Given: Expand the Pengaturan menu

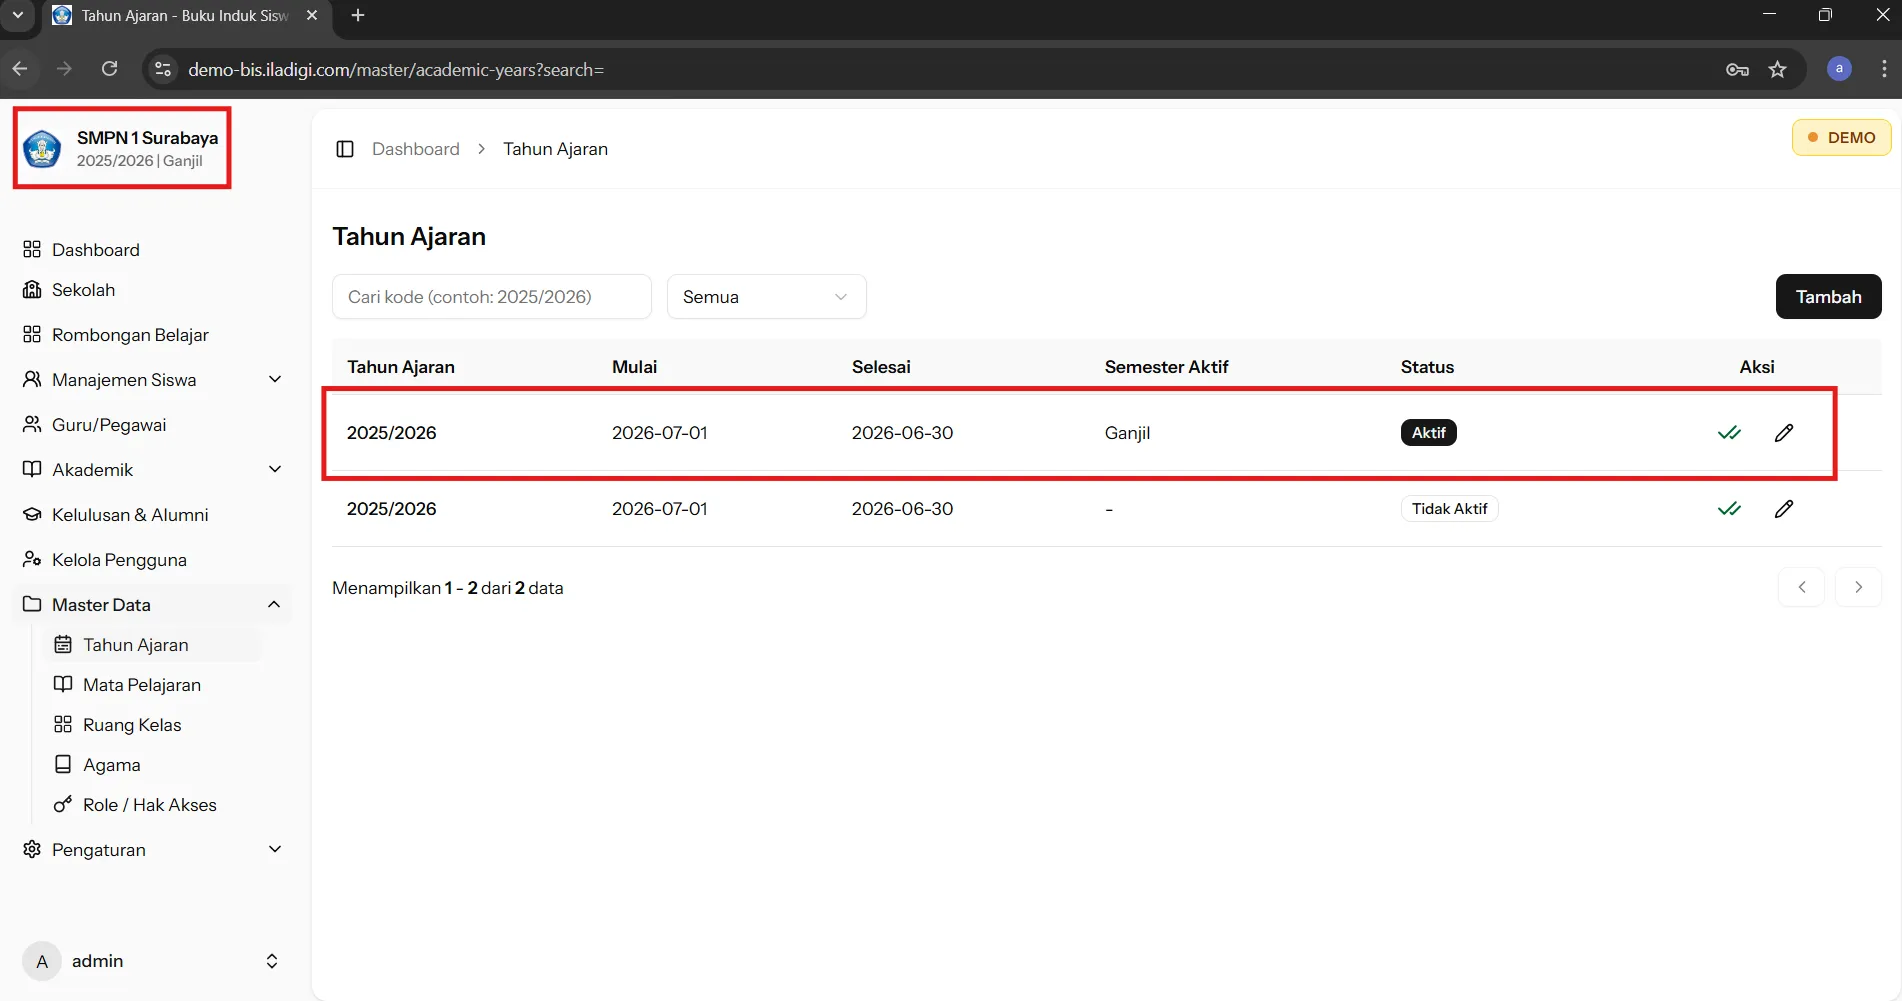Looking at the screenshot, I should (152, 850).
